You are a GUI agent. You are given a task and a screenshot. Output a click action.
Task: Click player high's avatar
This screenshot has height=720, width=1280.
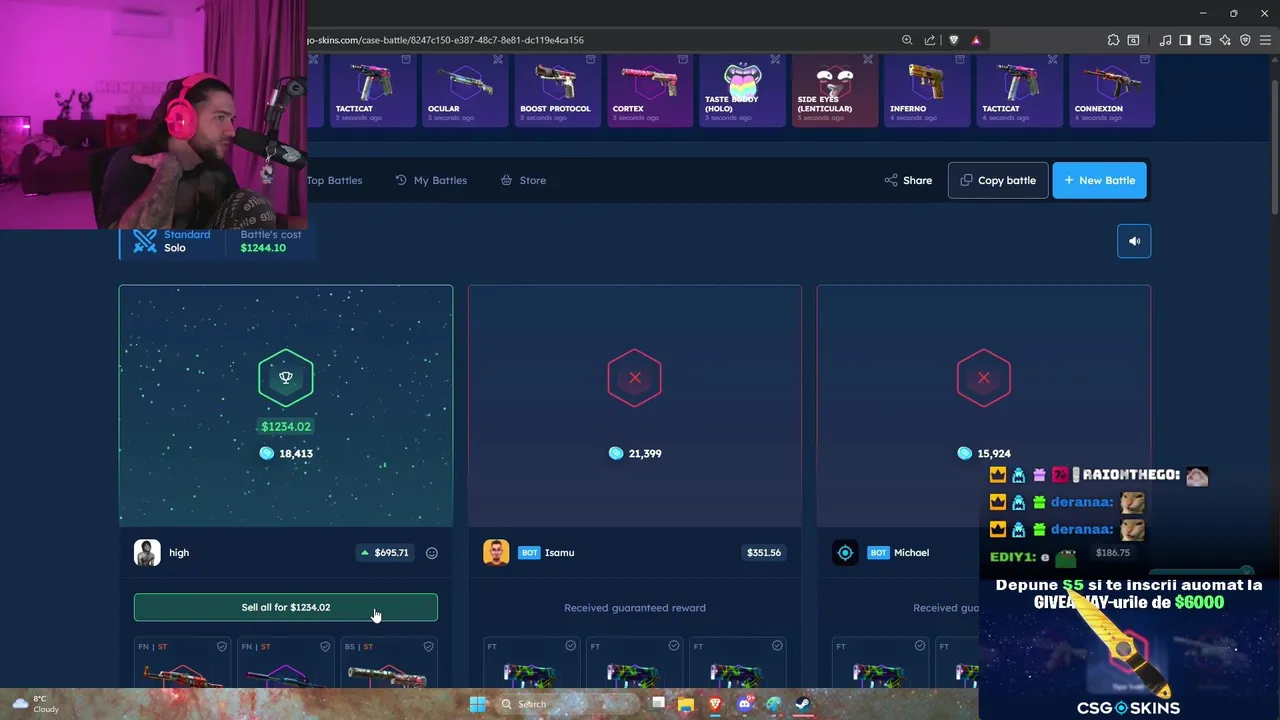(147, 553)
